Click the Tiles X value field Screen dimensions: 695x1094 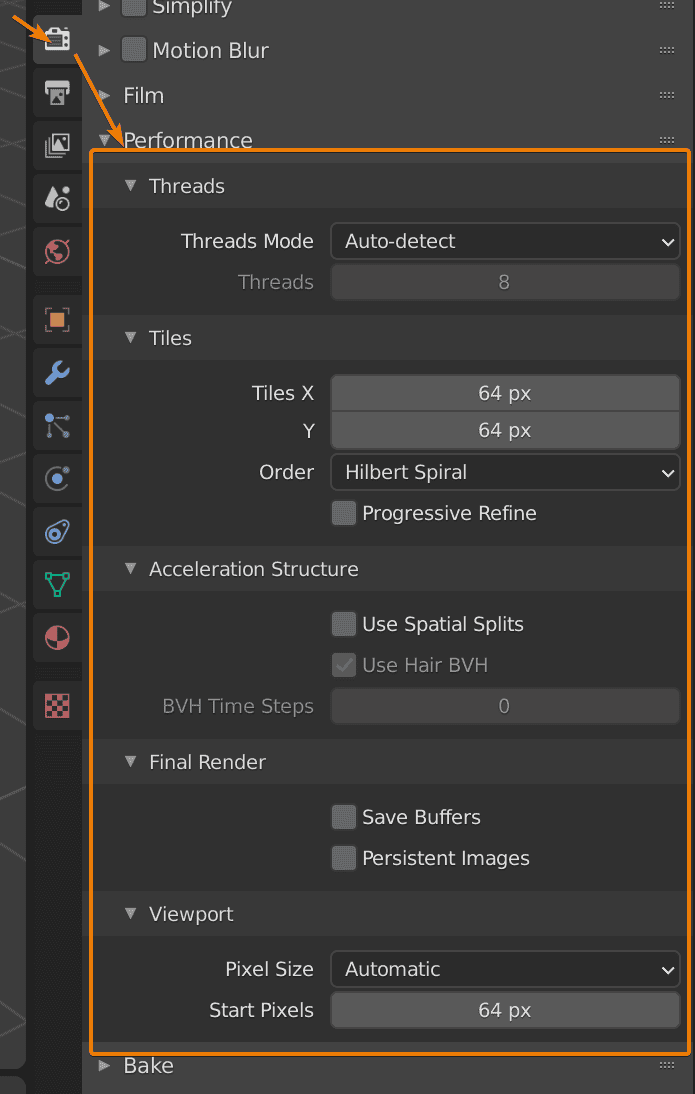click(505, 394)
